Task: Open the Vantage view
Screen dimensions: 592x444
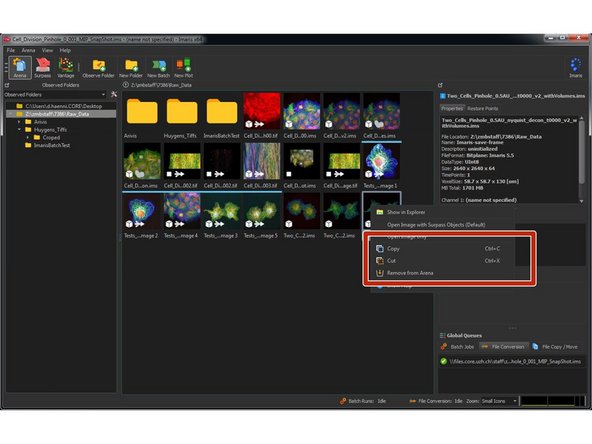Action: pos(66,68)
